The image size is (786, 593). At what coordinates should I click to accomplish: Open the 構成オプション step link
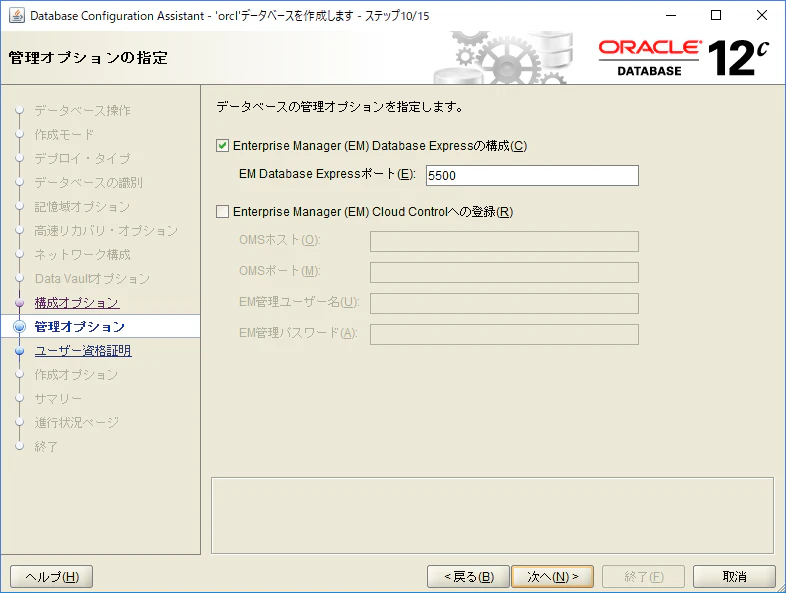(77, 303)
